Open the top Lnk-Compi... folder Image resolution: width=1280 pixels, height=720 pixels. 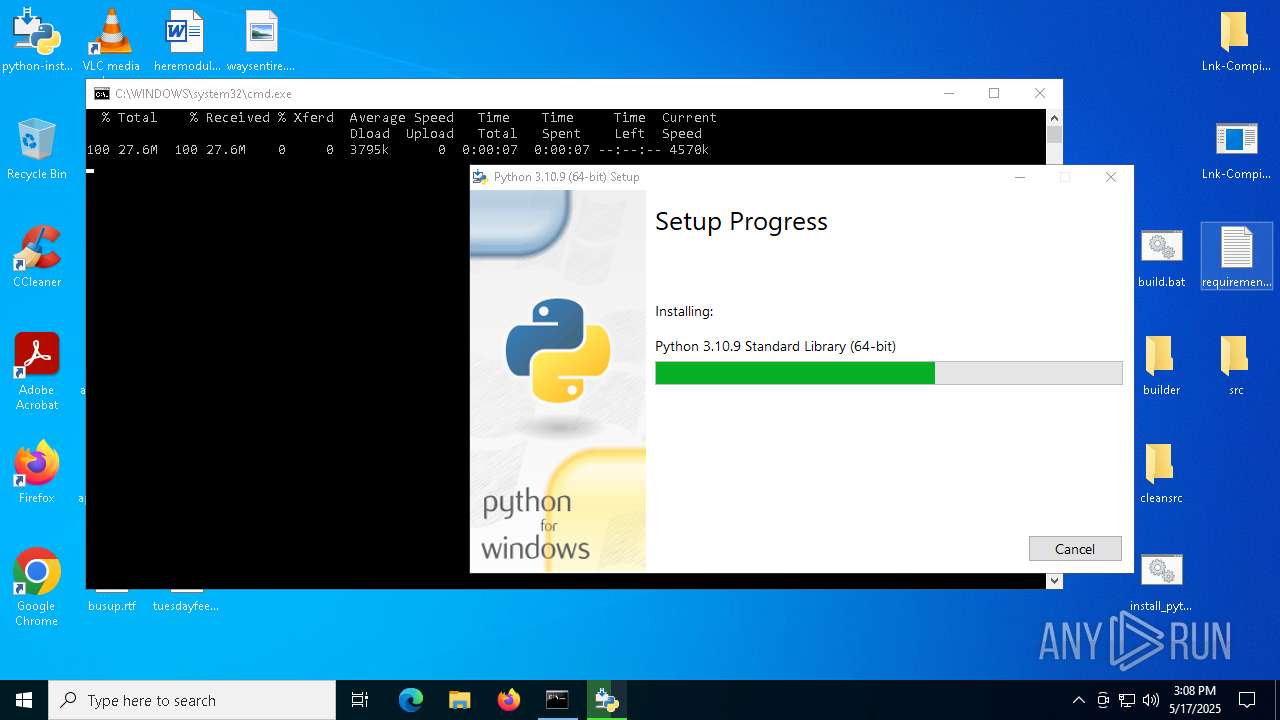pos(1235,40)
